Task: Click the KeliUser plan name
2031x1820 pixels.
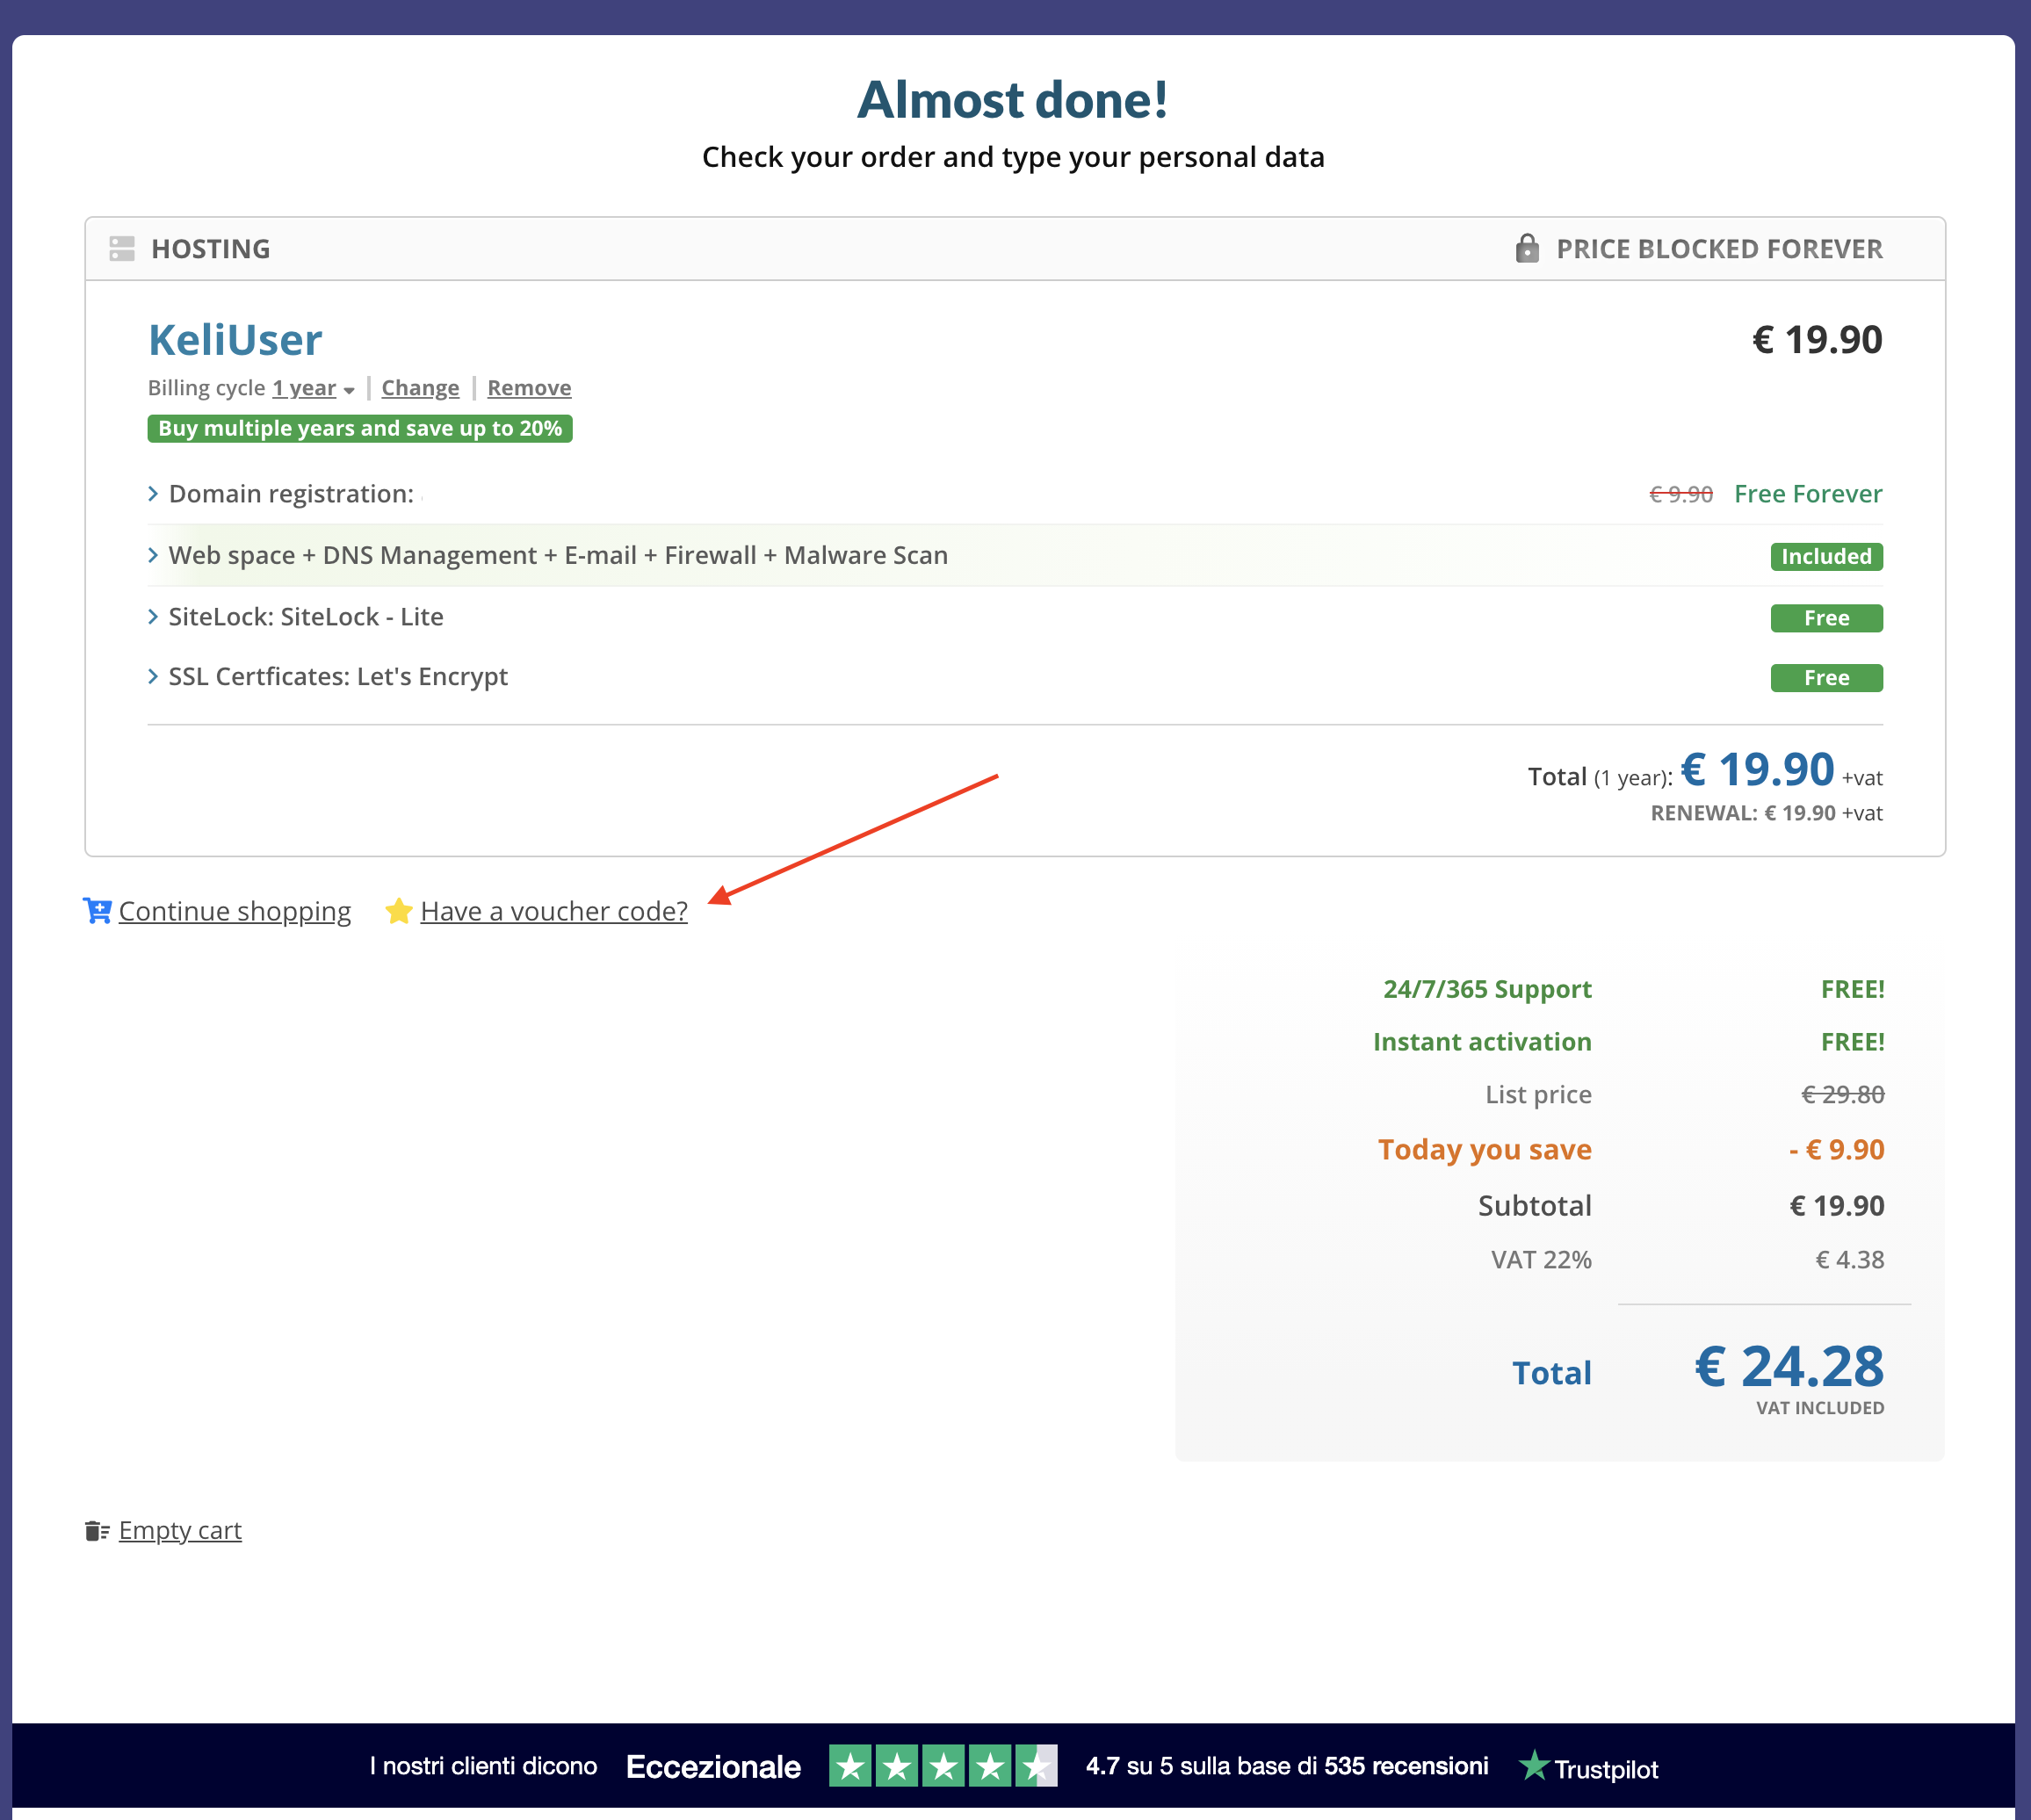Action: click(235, 340)
